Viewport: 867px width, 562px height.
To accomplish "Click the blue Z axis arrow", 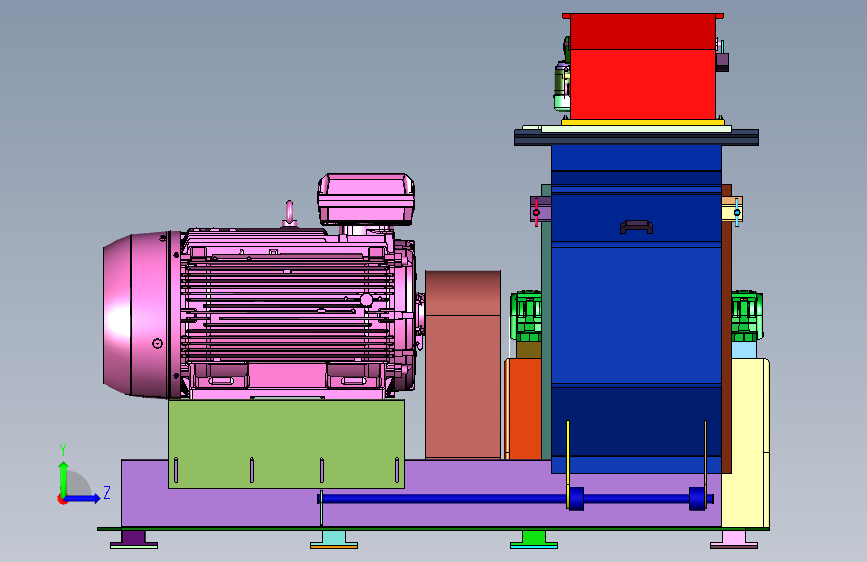I will (x=83, y=498).
